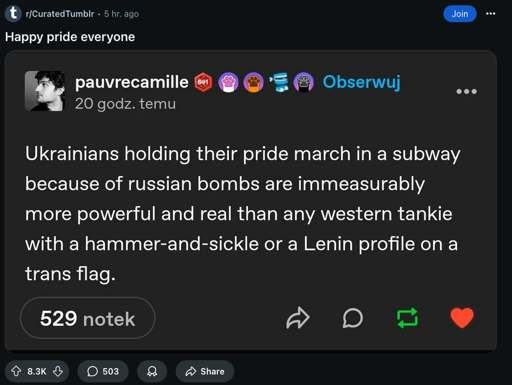
Task: Open the pauvrecamille profile avatar picture
Action: click(x=45, y=91)
